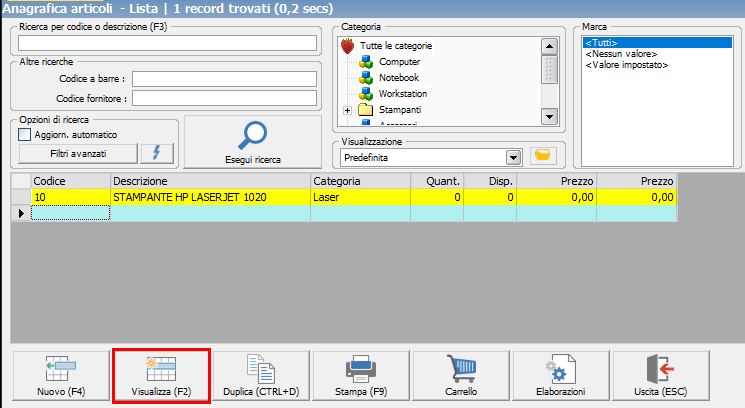This screenshot has height=408, width=745.
Task: Select <Tutti> in the Marca list
Action: pyautogui.click(x=658, y=43)
